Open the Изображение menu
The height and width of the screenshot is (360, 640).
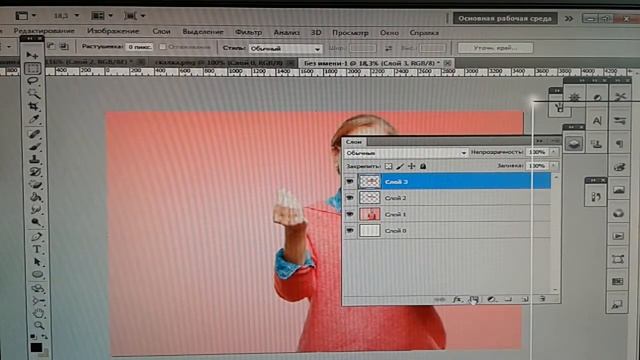tap(113, 31)
